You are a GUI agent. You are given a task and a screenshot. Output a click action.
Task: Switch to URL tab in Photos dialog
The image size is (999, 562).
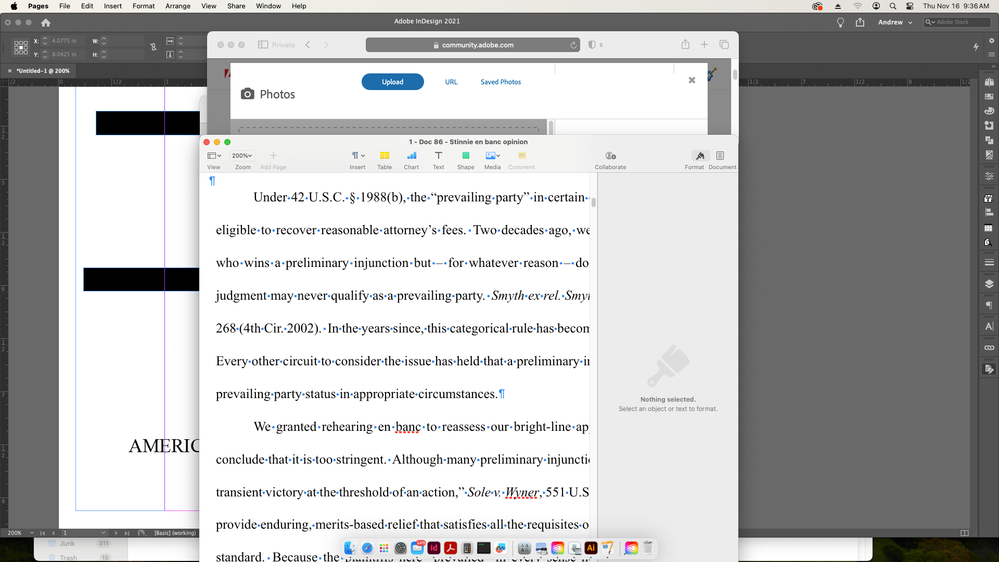pyautogui.click(x=451, y=82)
